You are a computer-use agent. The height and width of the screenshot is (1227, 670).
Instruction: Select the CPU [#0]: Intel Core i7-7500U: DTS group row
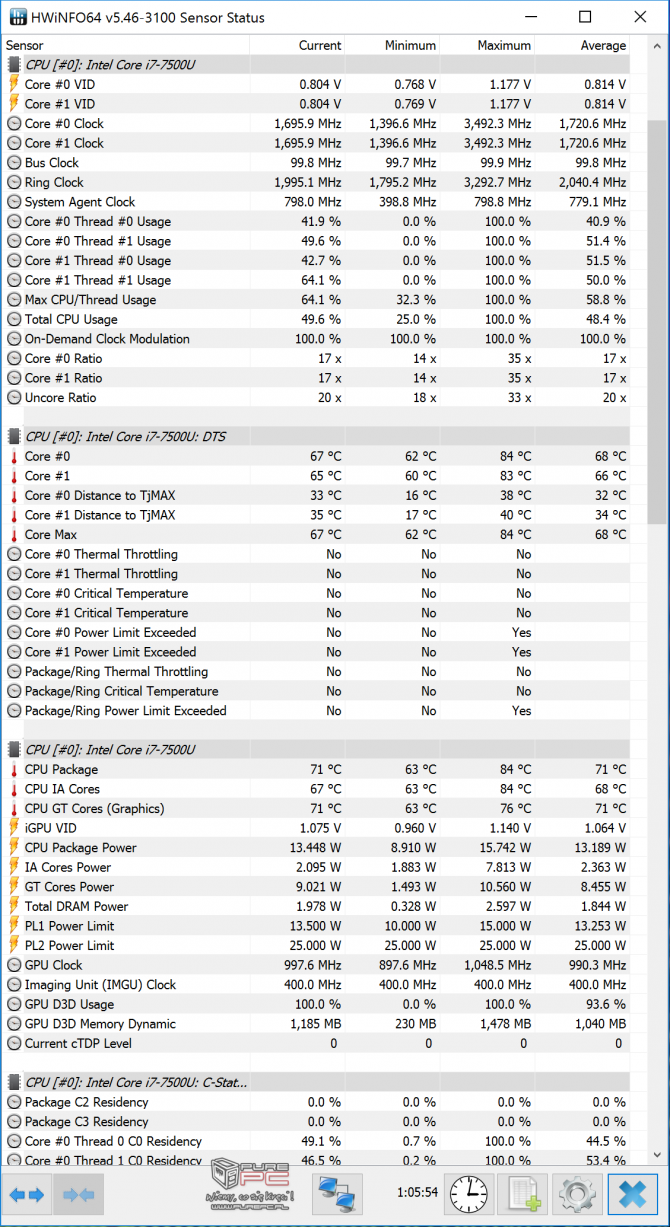click(316, 436)
